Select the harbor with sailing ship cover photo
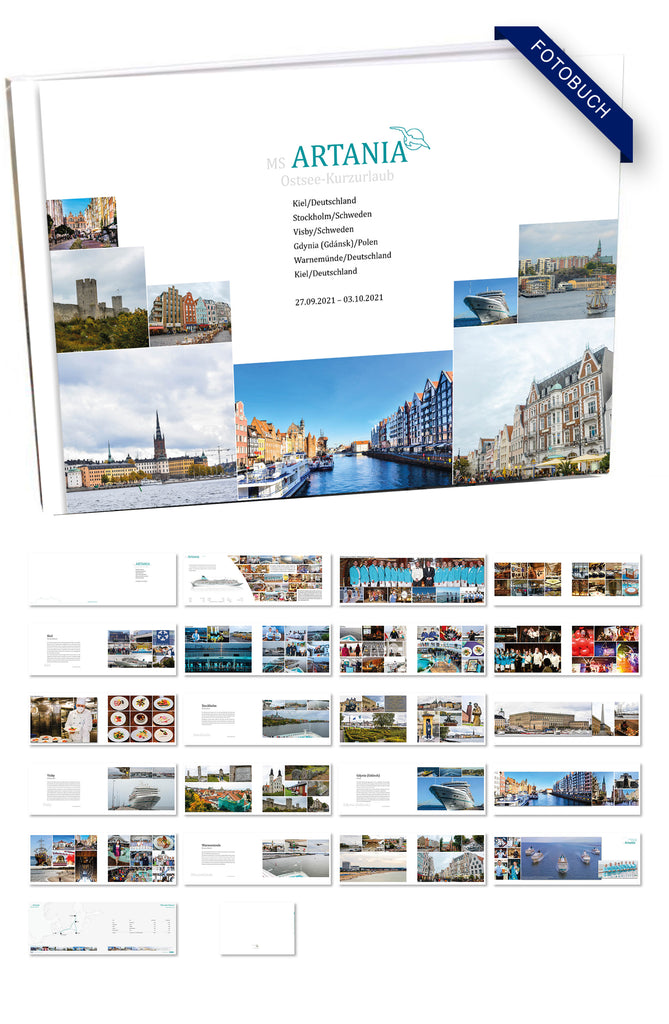The image size is (669, 1024). (568, 270)
